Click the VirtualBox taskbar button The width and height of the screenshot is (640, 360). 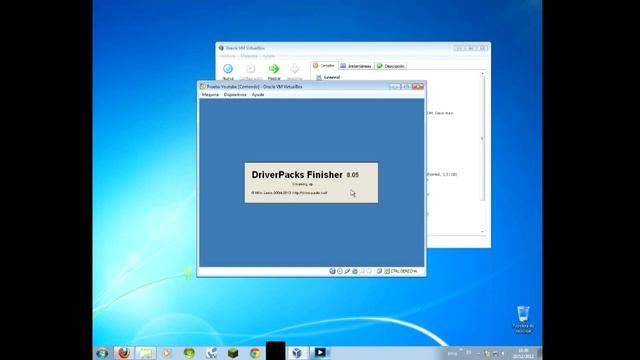point(298,353)
